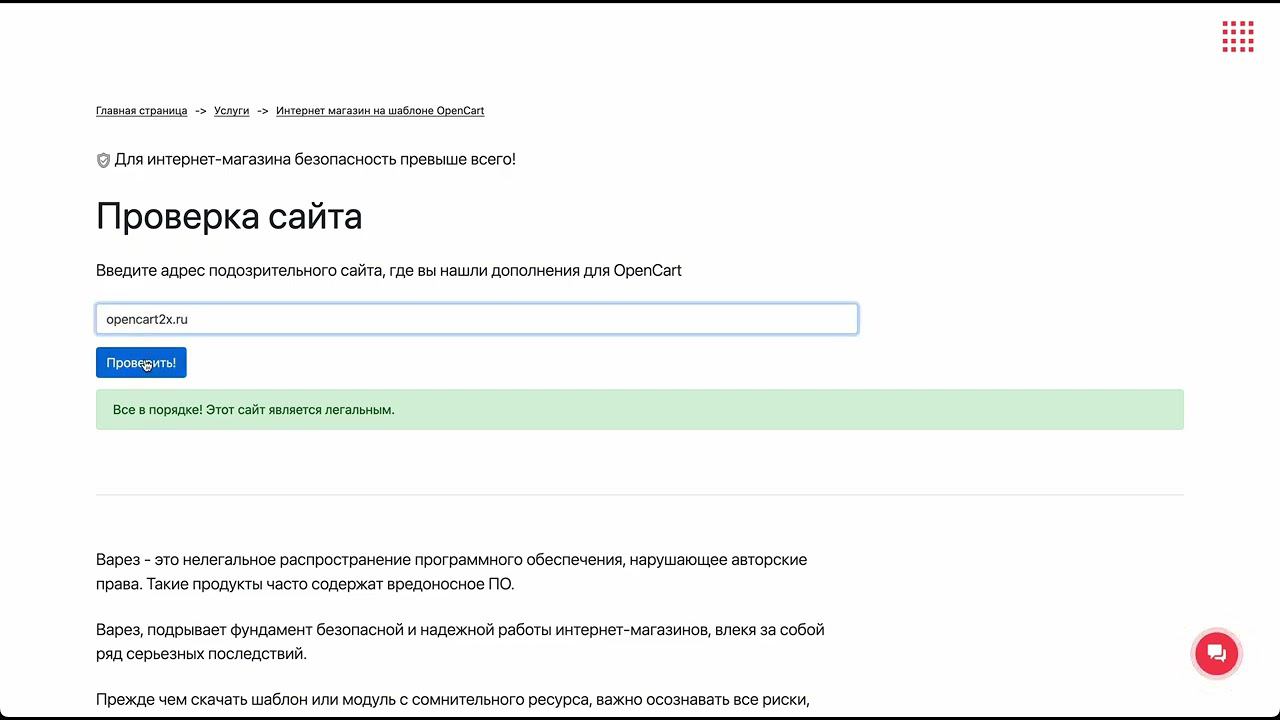
Task: Click the green success alert message
Action: click(639, 410)
